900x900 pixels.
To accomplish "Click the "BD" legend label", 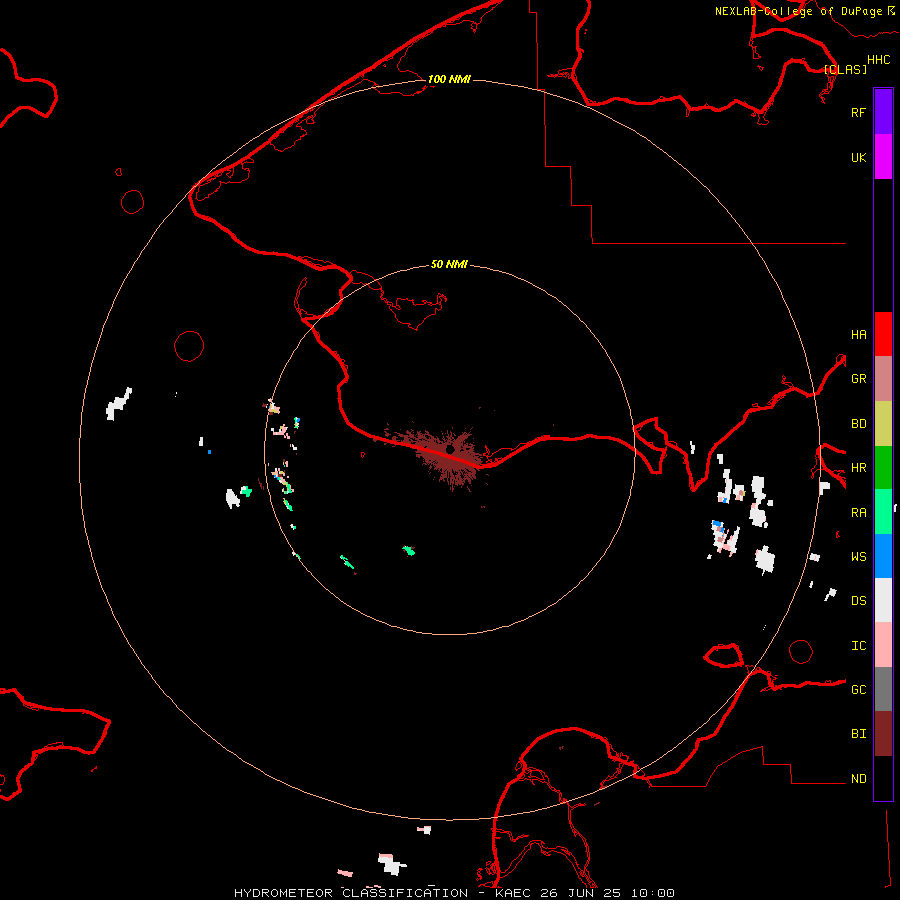I will pos(859,424).
